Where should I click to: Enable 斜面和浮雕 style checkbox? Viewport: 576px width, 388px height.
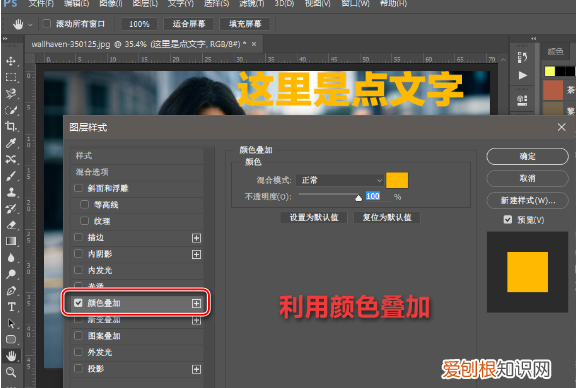pyautogui.click(x=78, y=188)
